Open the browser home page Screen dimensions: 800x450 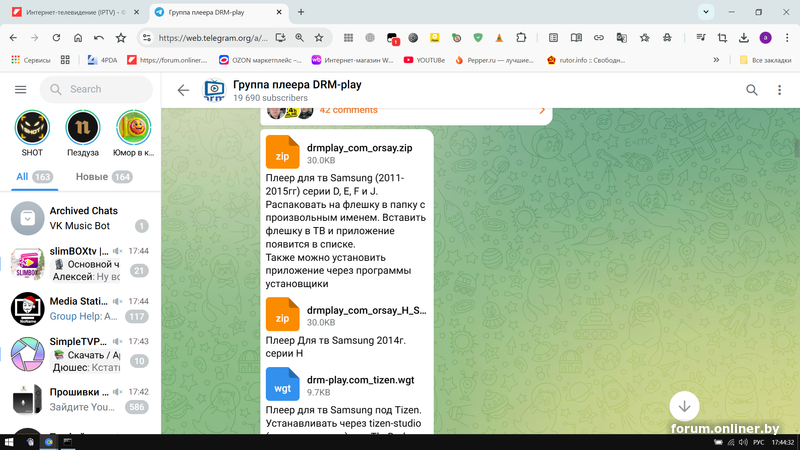pyautogui.click(x=78, y=38)
